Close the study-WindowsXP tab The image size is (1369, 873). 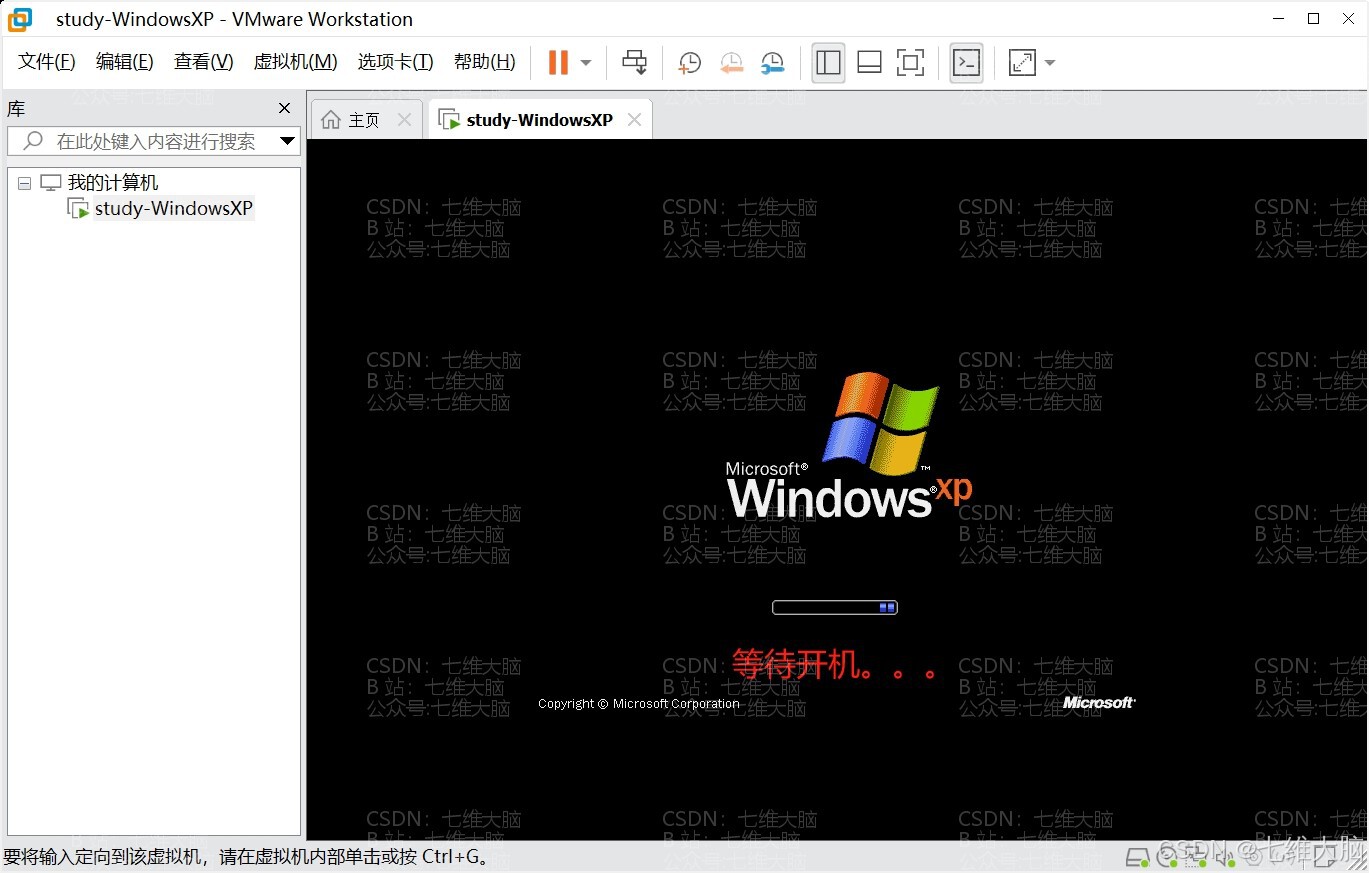(x=634, y=120)
